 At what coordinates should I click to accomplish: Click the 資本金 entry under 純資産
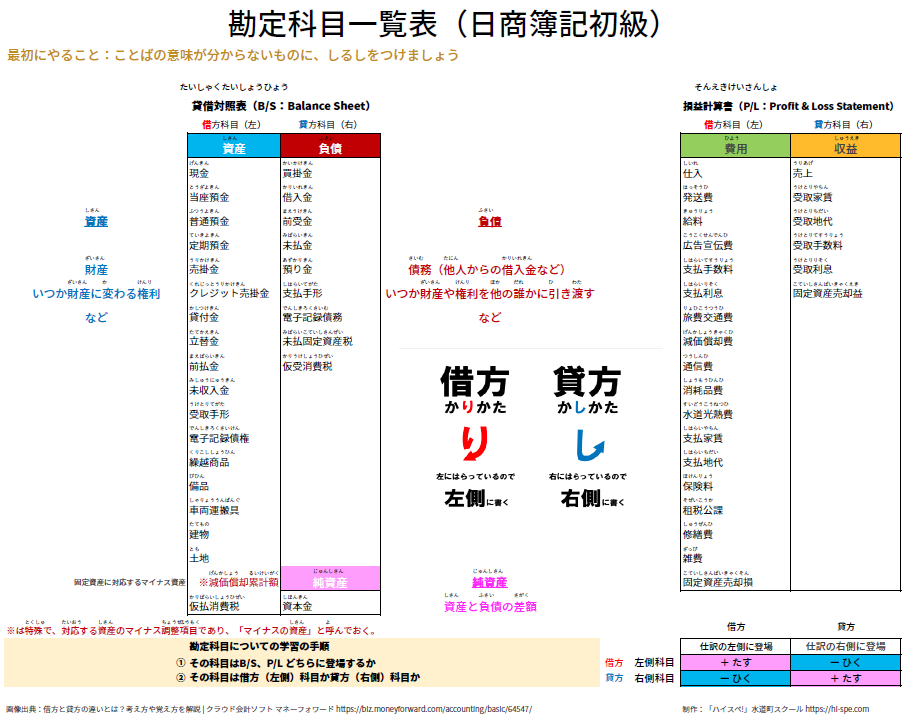(x=297, y=606)
